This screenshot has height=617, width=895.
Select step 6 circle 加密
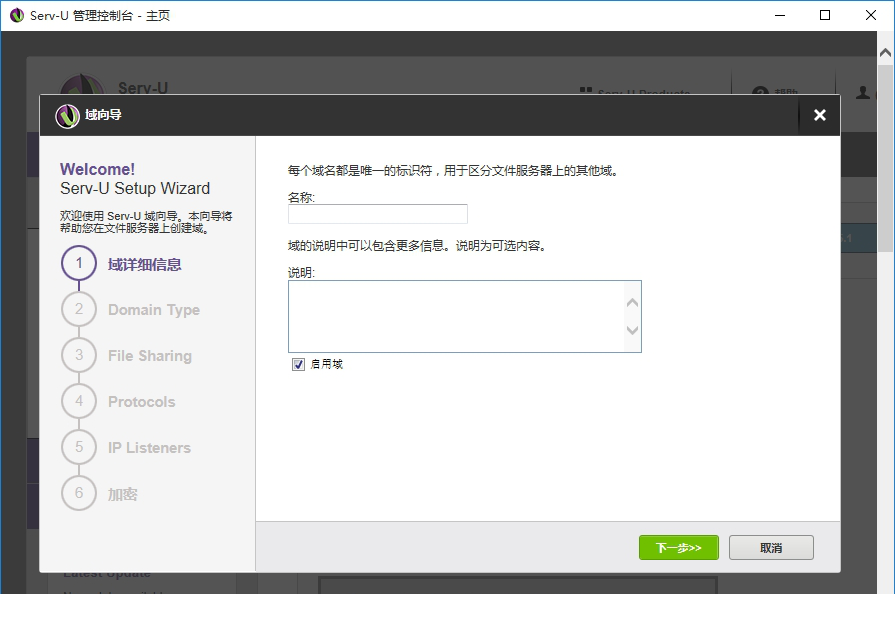click(79, 493)
